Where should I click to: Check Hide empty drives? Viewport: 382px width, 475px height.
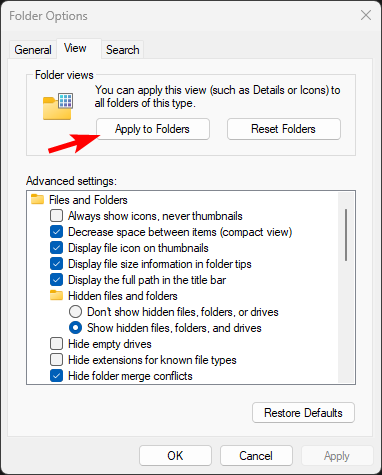click(x=56, y=344)
